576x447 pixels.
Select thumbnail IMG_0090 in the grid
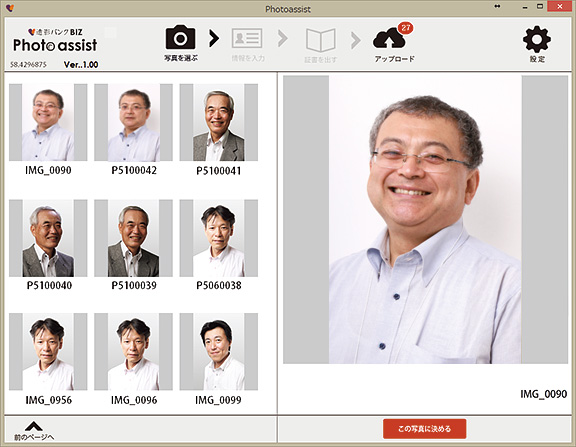(x=48, y=122)
